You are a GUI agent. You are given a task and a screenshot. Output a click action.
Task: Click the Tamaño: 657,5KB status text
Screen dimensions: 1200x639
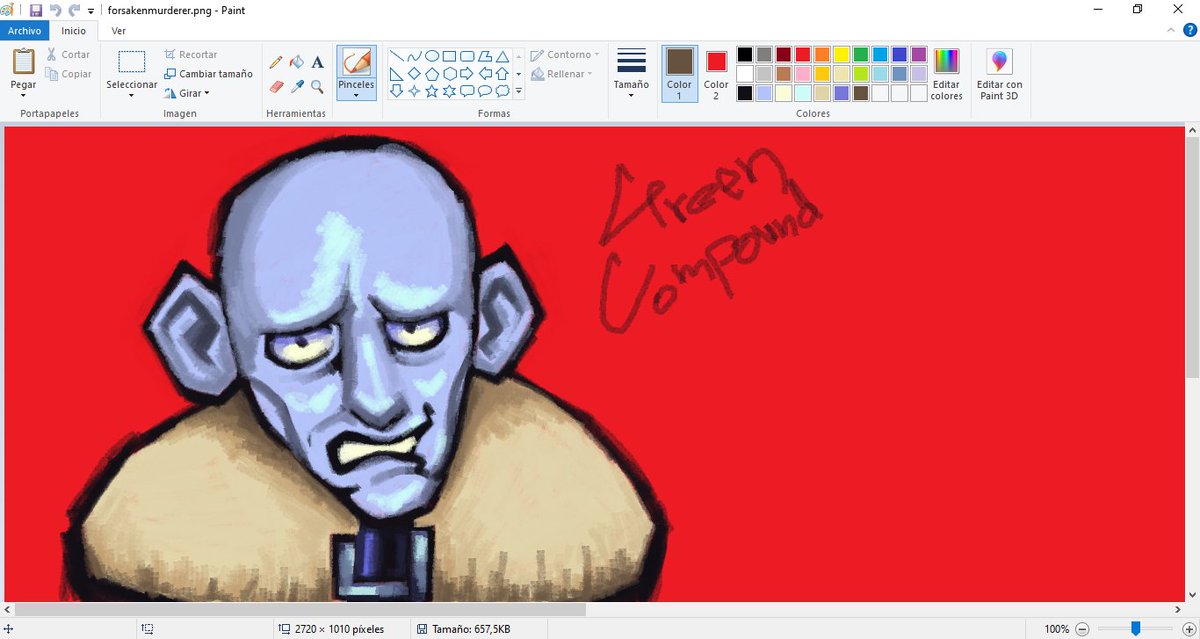click(471, 629)
